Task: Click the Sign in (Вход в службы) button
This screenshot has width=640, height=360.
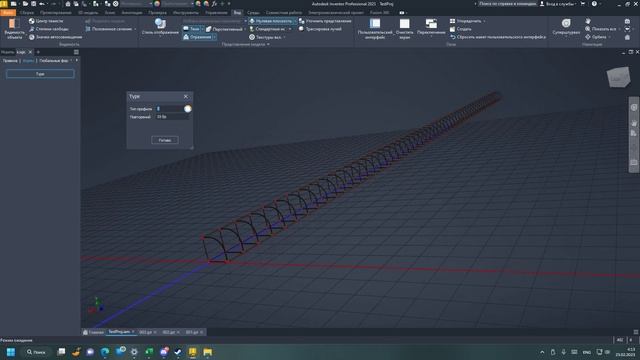Action: click(558, 4)
